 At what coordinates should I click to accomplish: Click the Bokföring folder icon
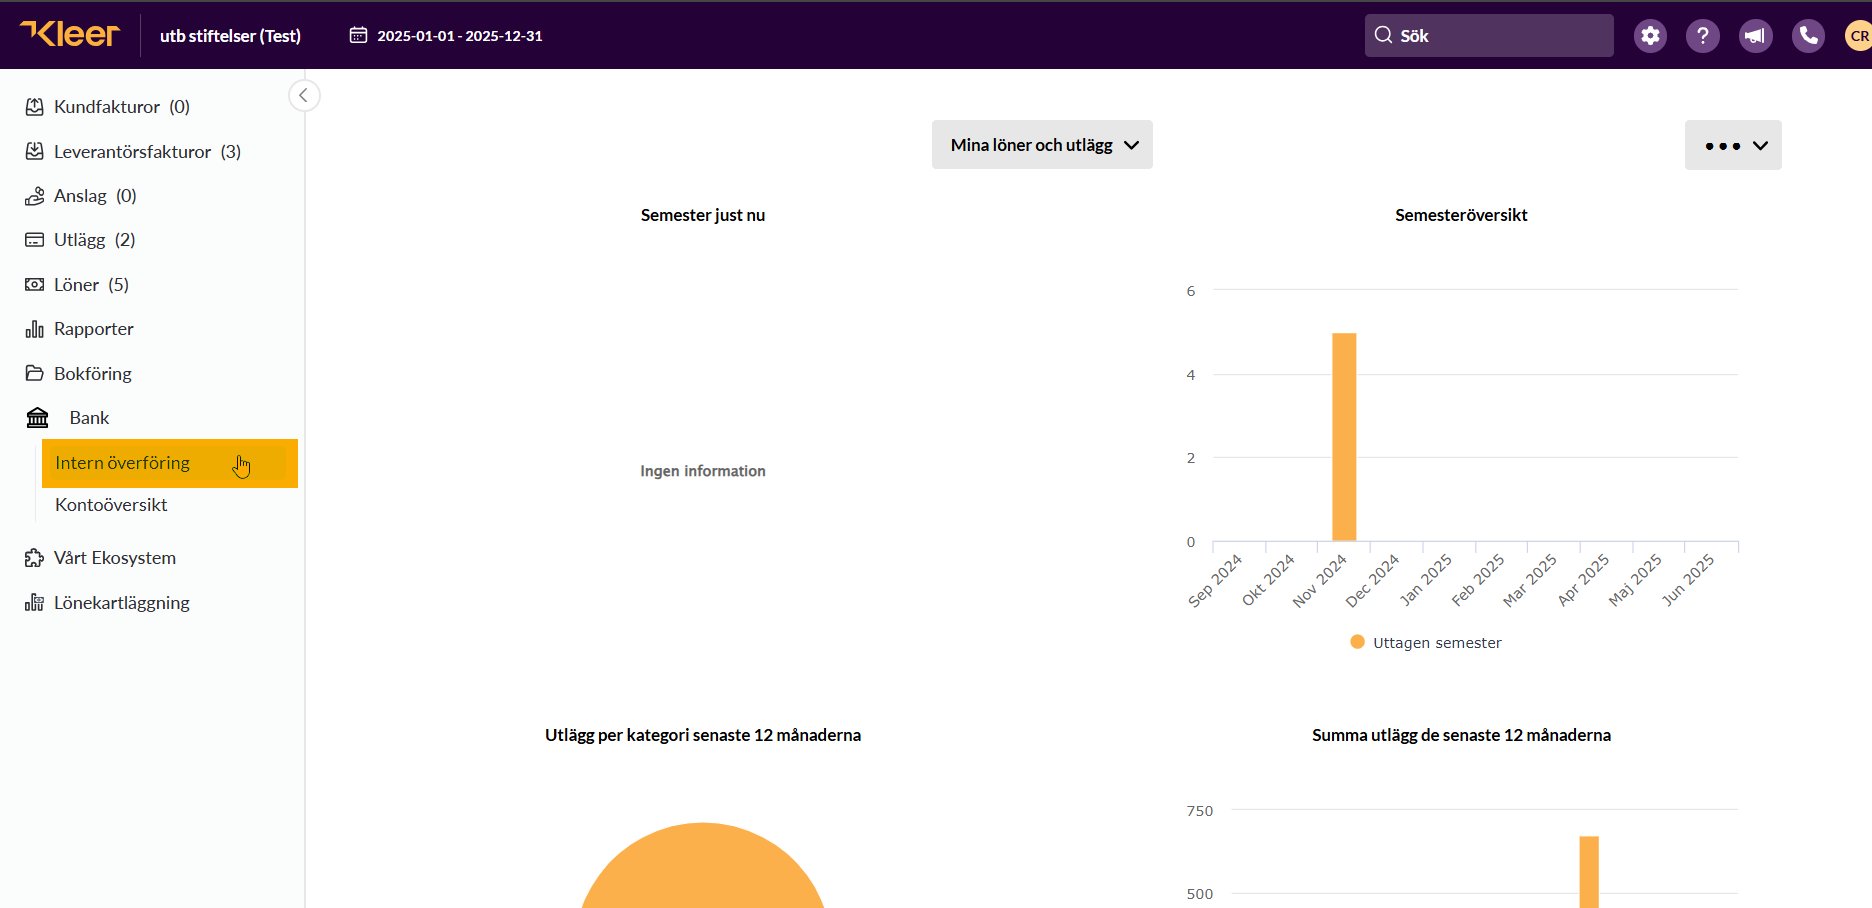pyautogui.click(x=34, y=373)
